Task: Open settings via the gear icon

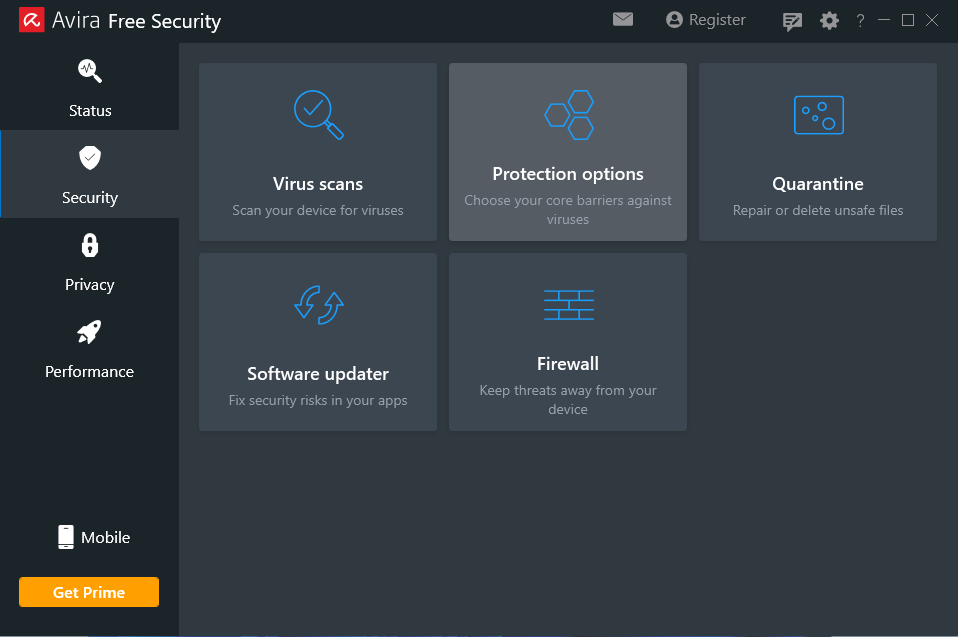Action: tap(829, 21)
